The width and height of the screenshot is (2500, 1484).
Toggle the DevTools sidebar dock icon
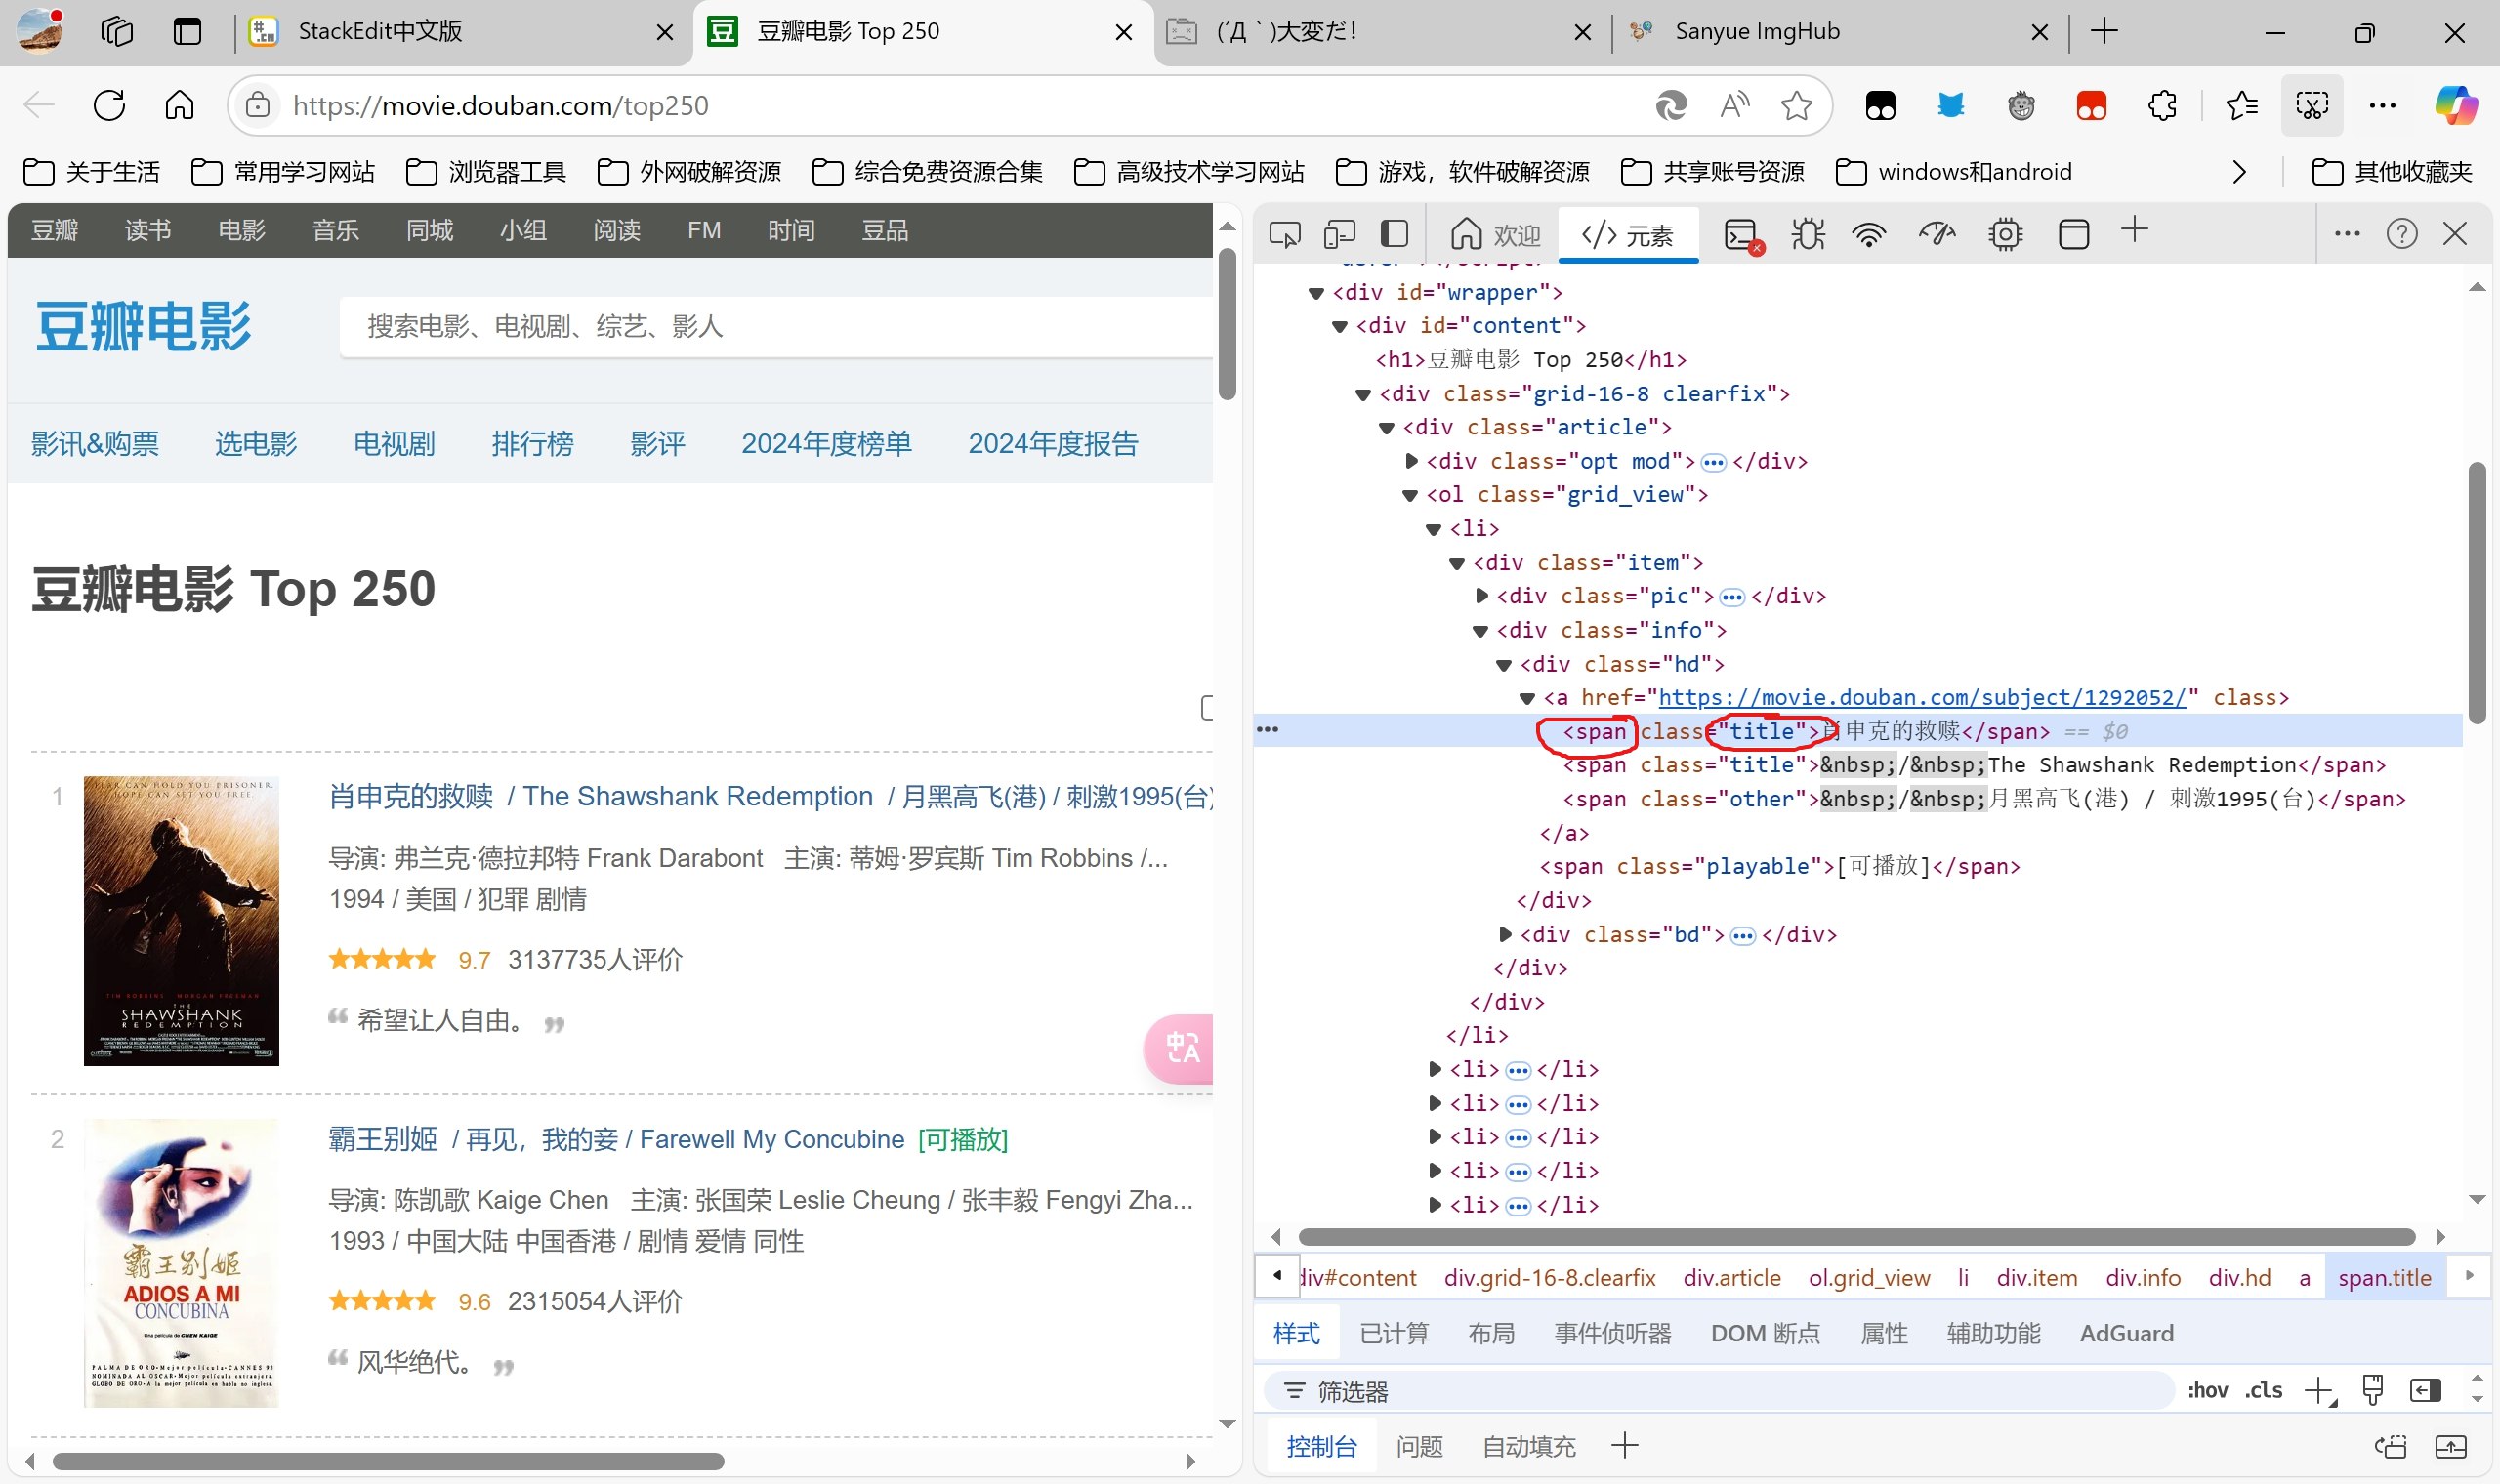pyautogui.click(x=1394, y=234)
